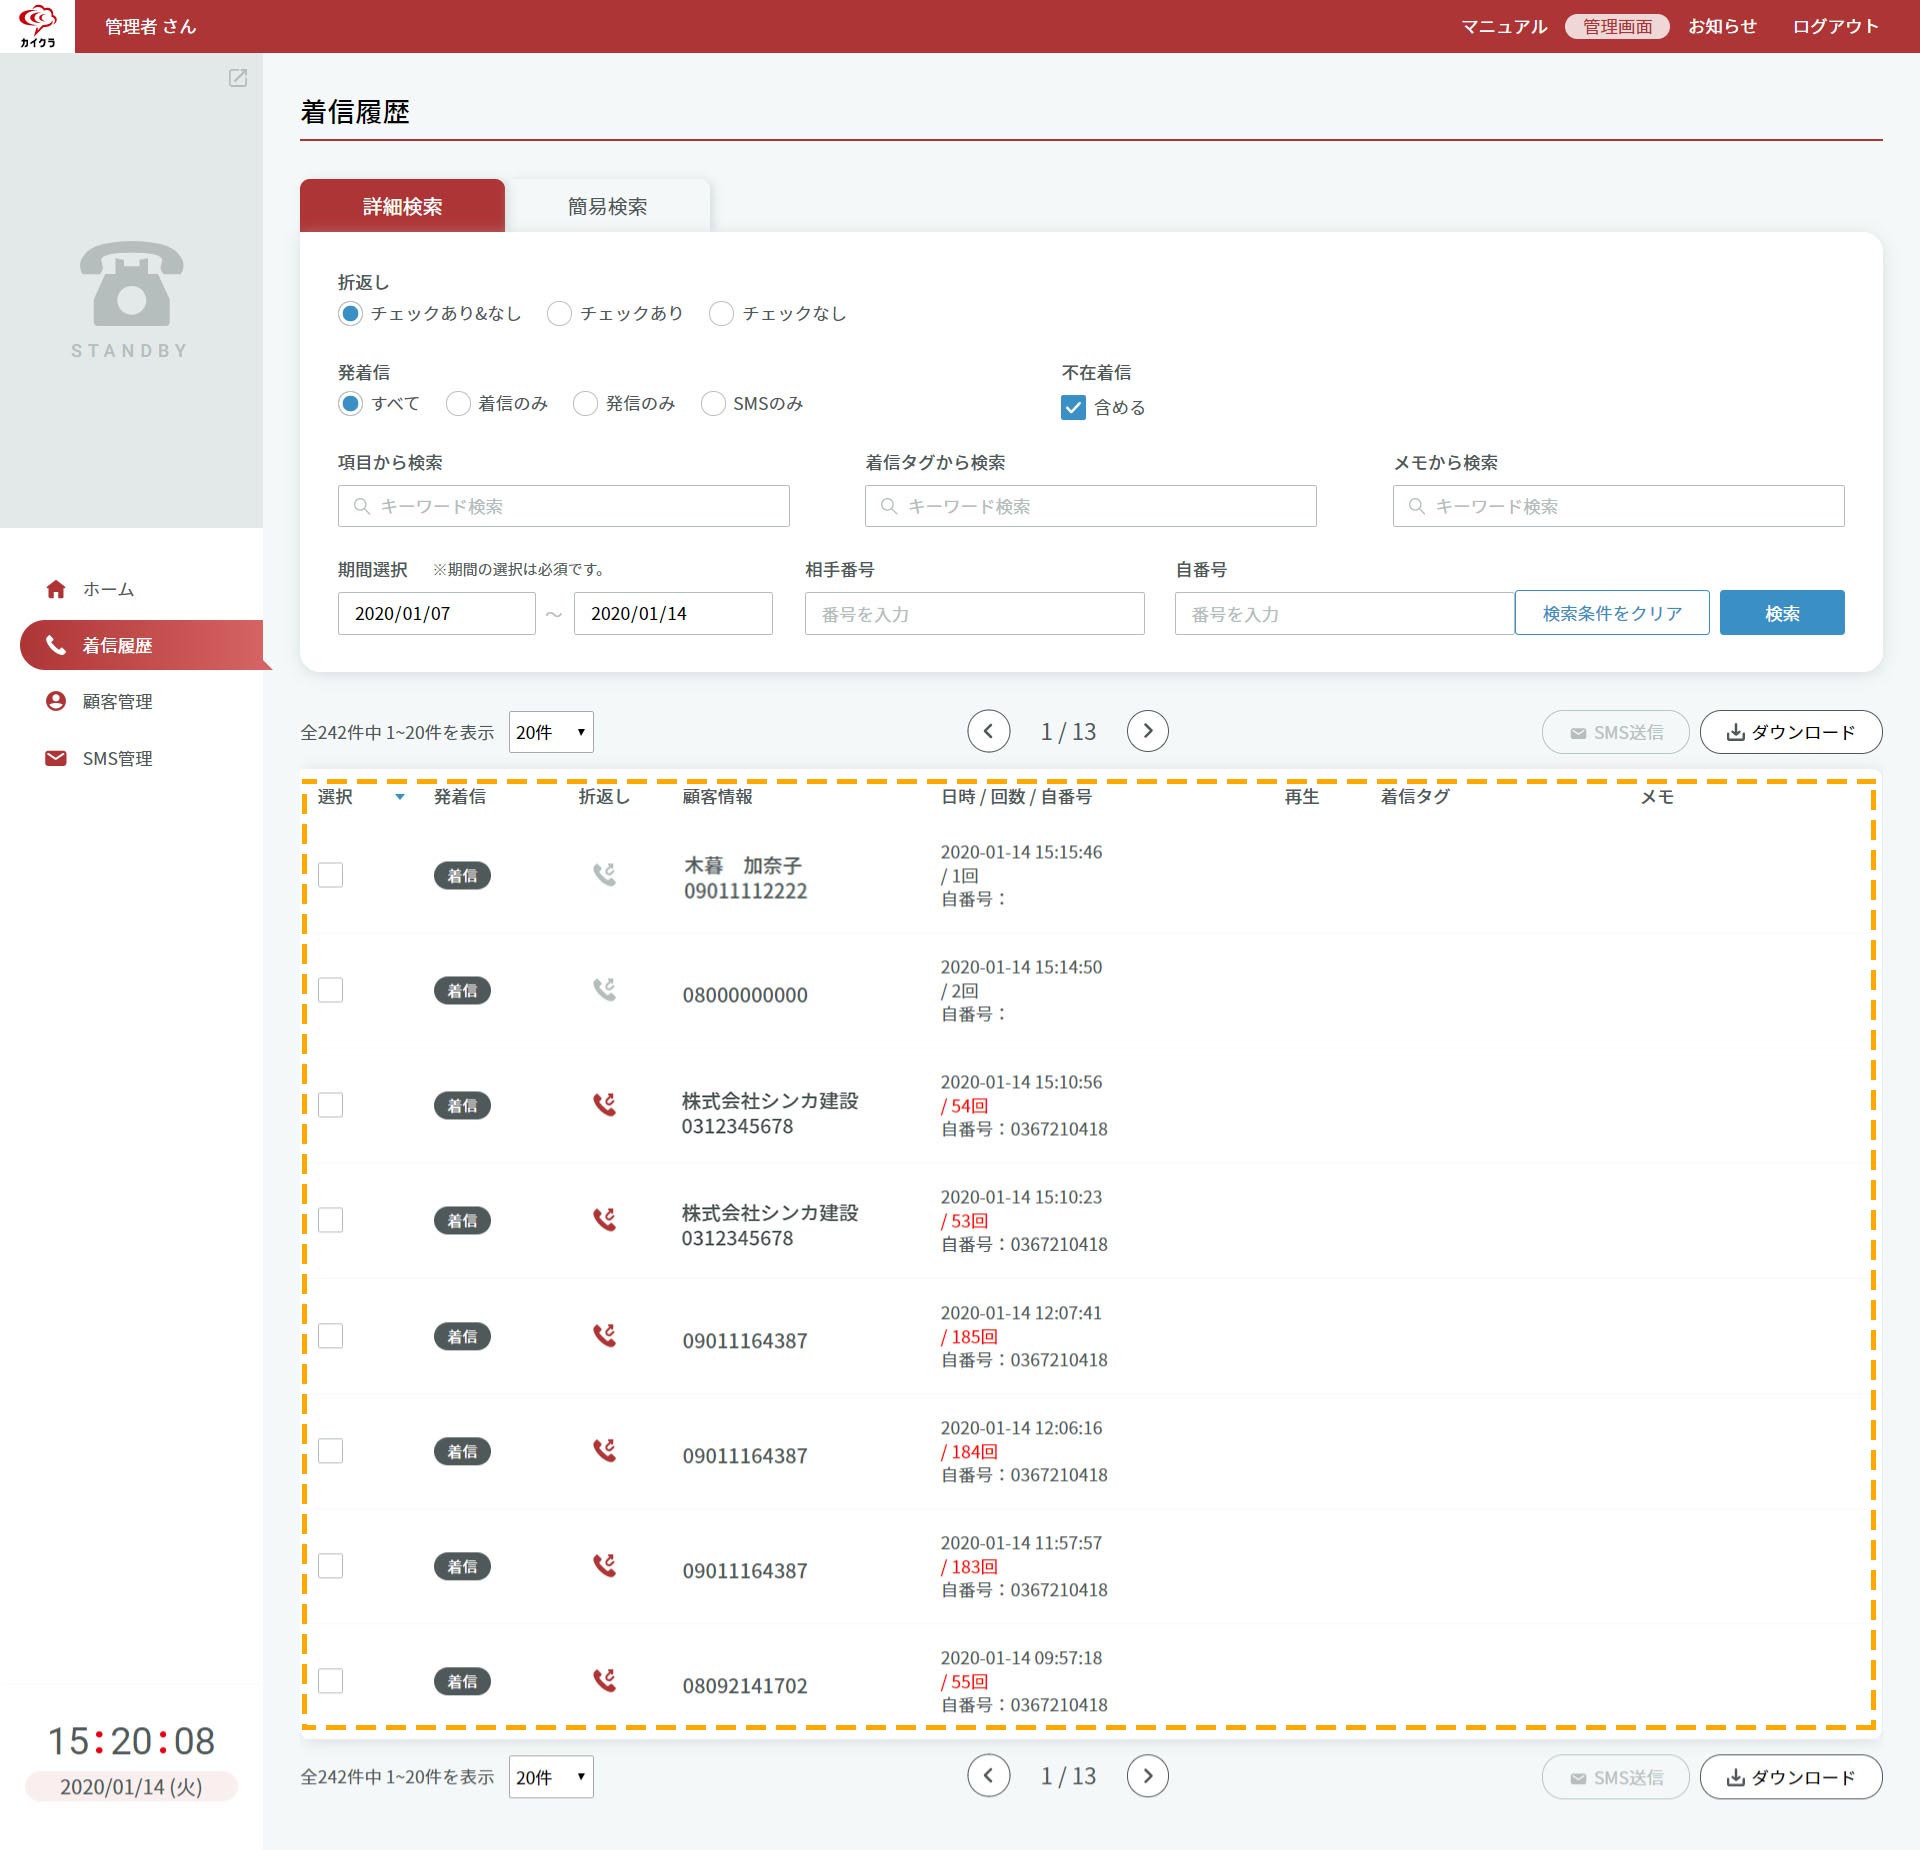Click callback phone icon for 08092141702 row
Image resolution: width=1920 pixels, height=1850 pixels.
point(604,1681)
